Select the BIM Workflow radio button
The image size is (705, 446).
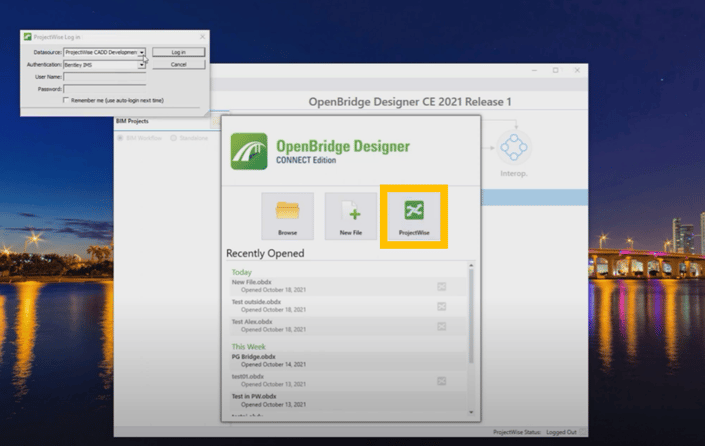120,138
